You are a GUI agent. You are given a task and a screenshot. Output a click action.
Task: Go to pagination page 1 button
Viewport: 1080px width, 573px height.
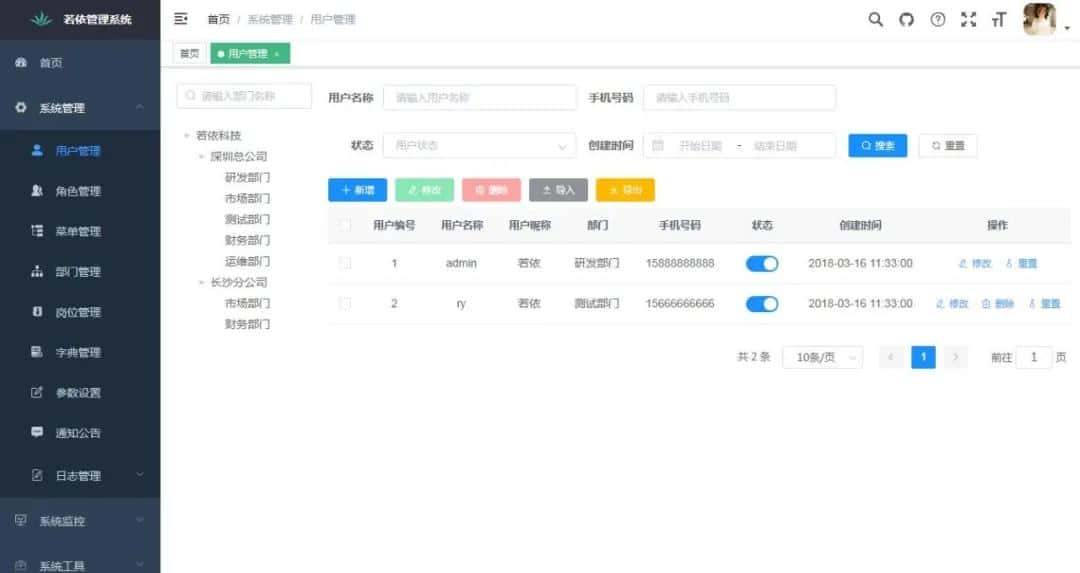point(923,357)
